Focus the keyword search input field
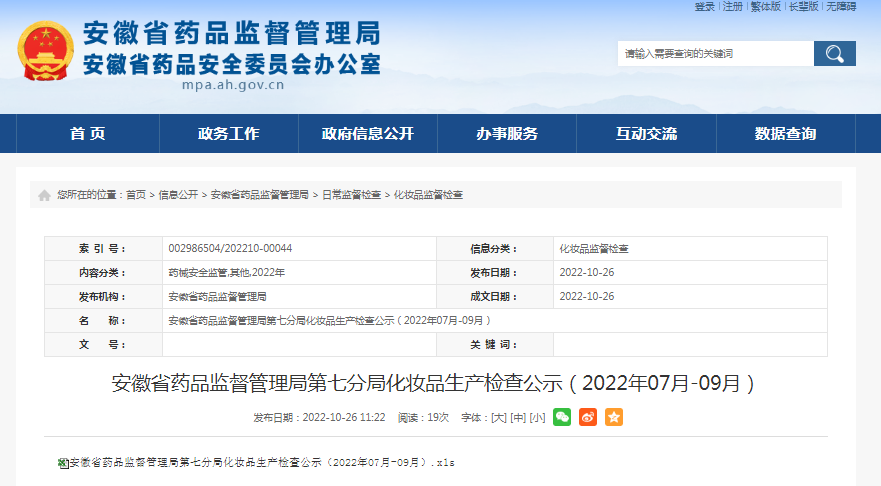 716,53
